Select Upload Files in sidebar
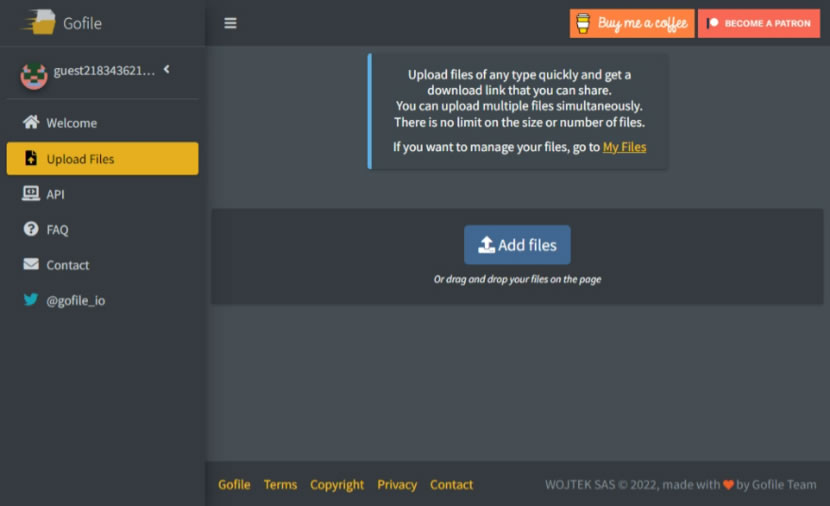The height and width of the screenshot is (506, 830). coord(103,158)
